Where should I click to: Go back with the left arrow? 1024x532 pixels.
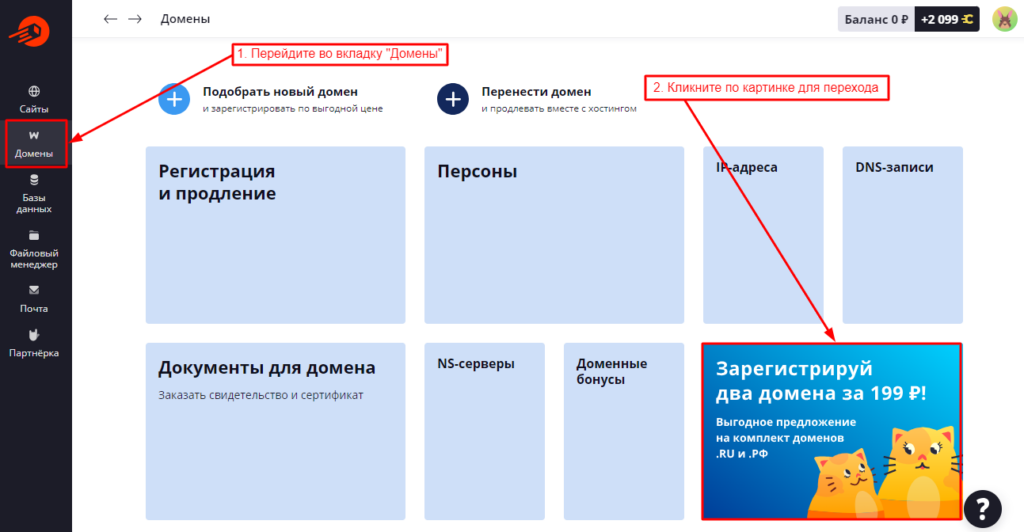click(110, 19)
